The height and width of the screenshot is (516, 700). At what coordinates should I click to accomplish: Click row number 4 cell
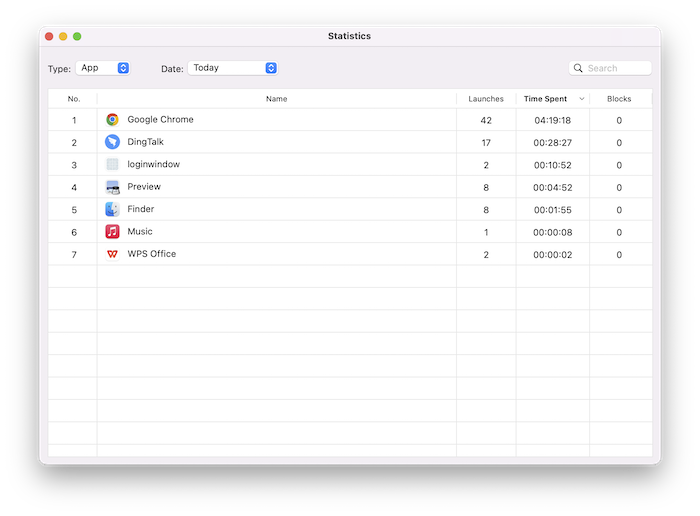tap(74, 187)
